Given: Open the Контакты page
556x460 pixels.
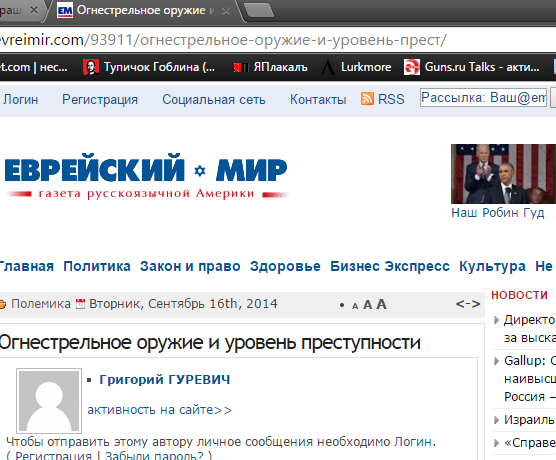Looking at the screenshot, I should 318,100.
